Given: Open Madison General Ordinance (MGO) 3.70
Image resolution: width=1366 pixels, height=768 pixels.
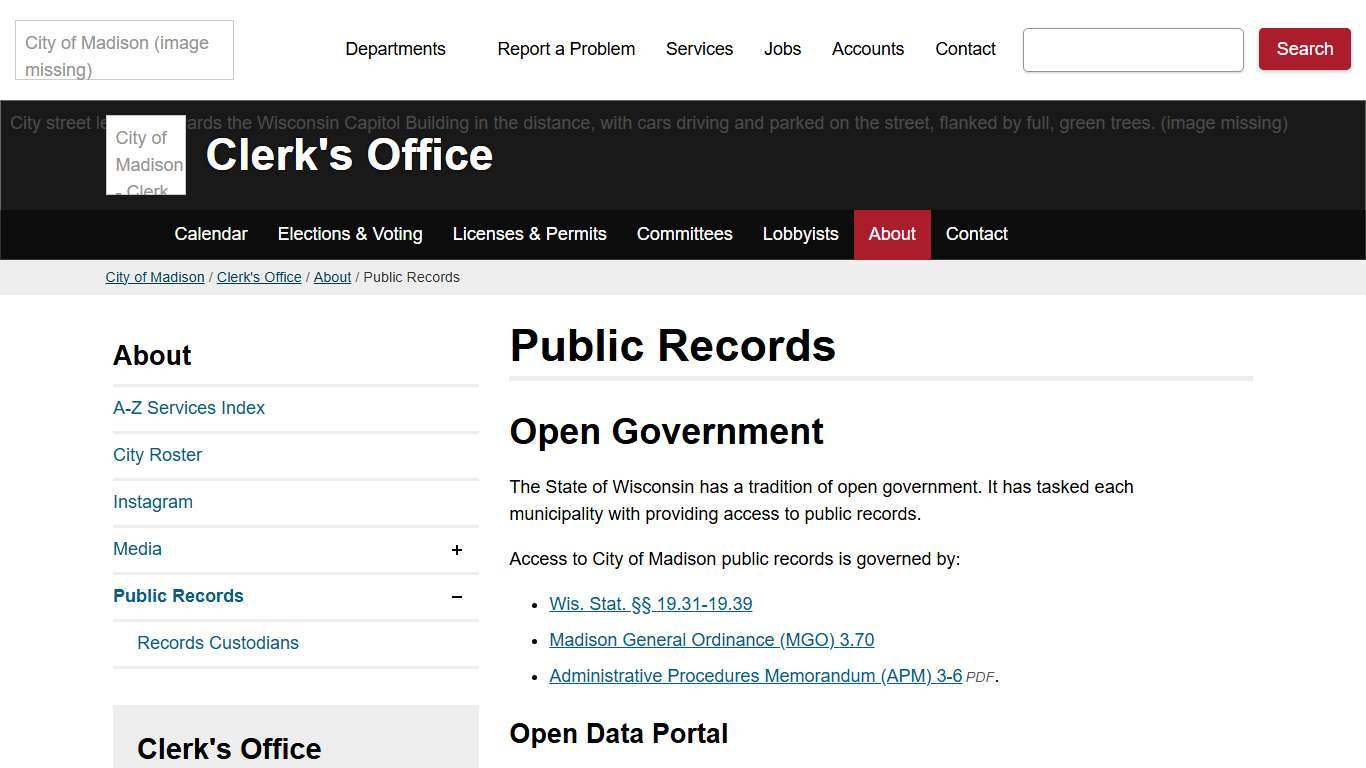Looking at the screenshot, I should pyautogui.click(x=711, y=640).
